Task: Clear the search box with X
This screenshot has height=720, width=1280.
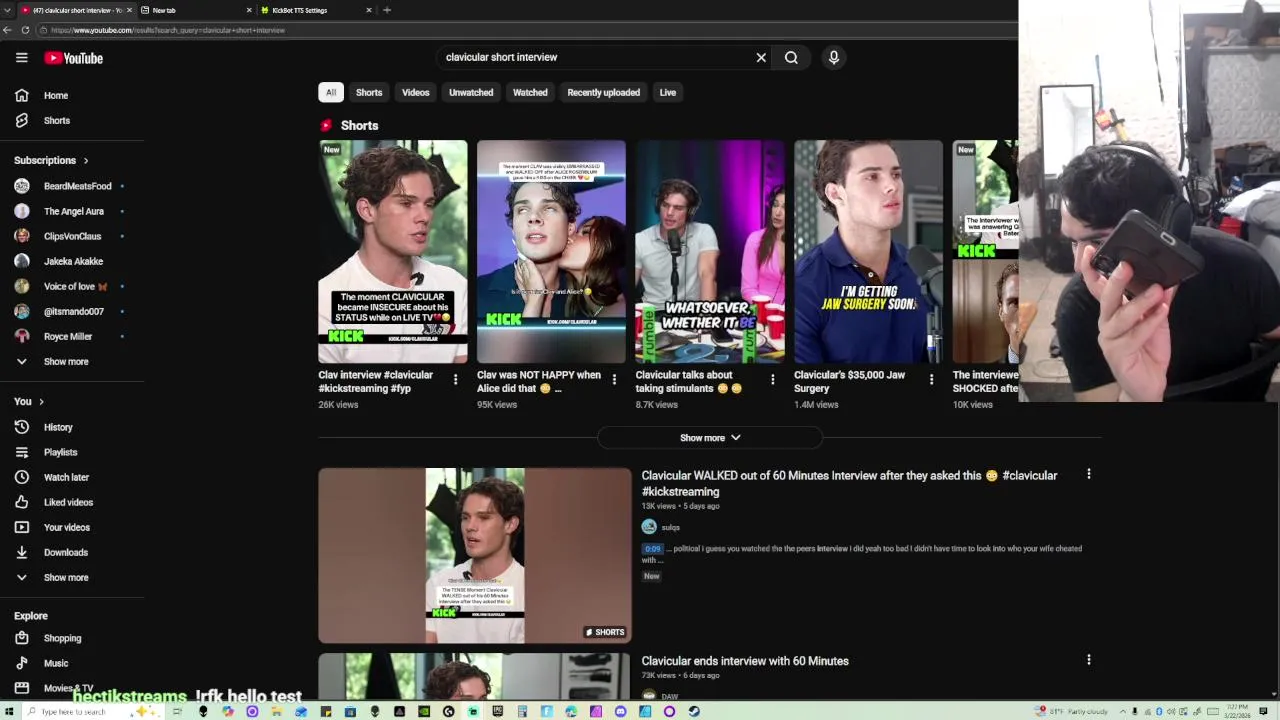Action: coord(761,58)
